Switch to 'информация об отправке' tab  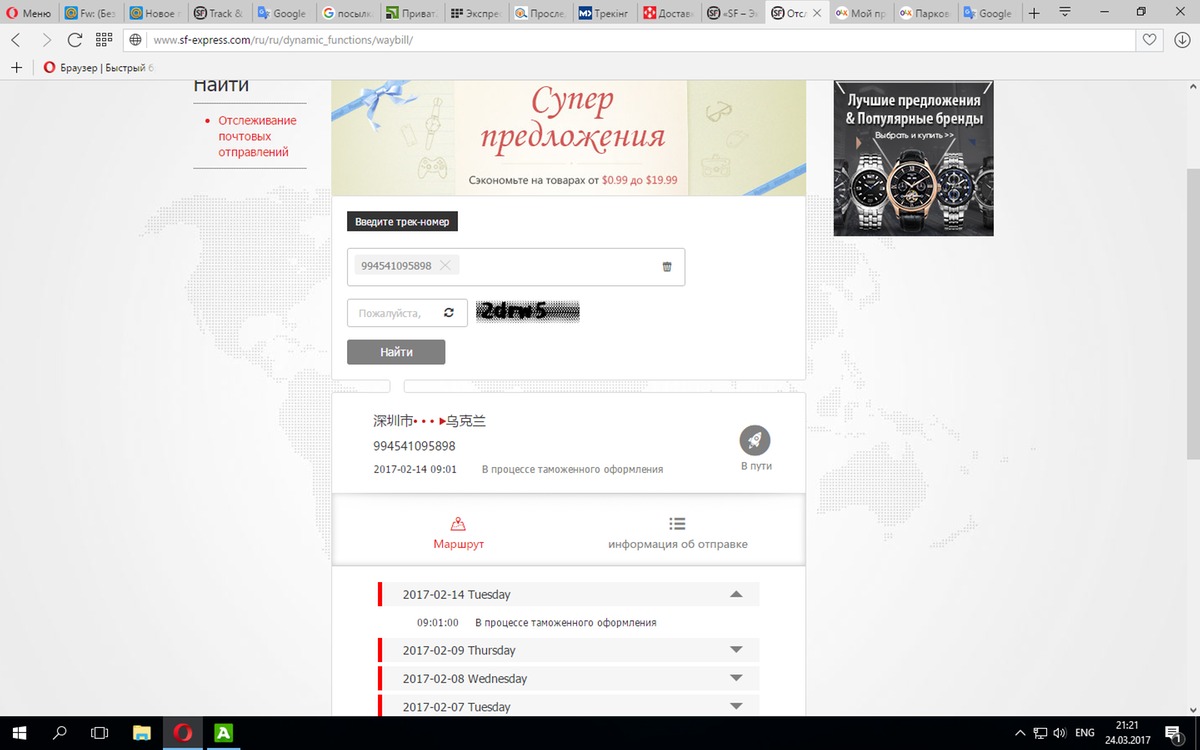(x=677, y=533)
